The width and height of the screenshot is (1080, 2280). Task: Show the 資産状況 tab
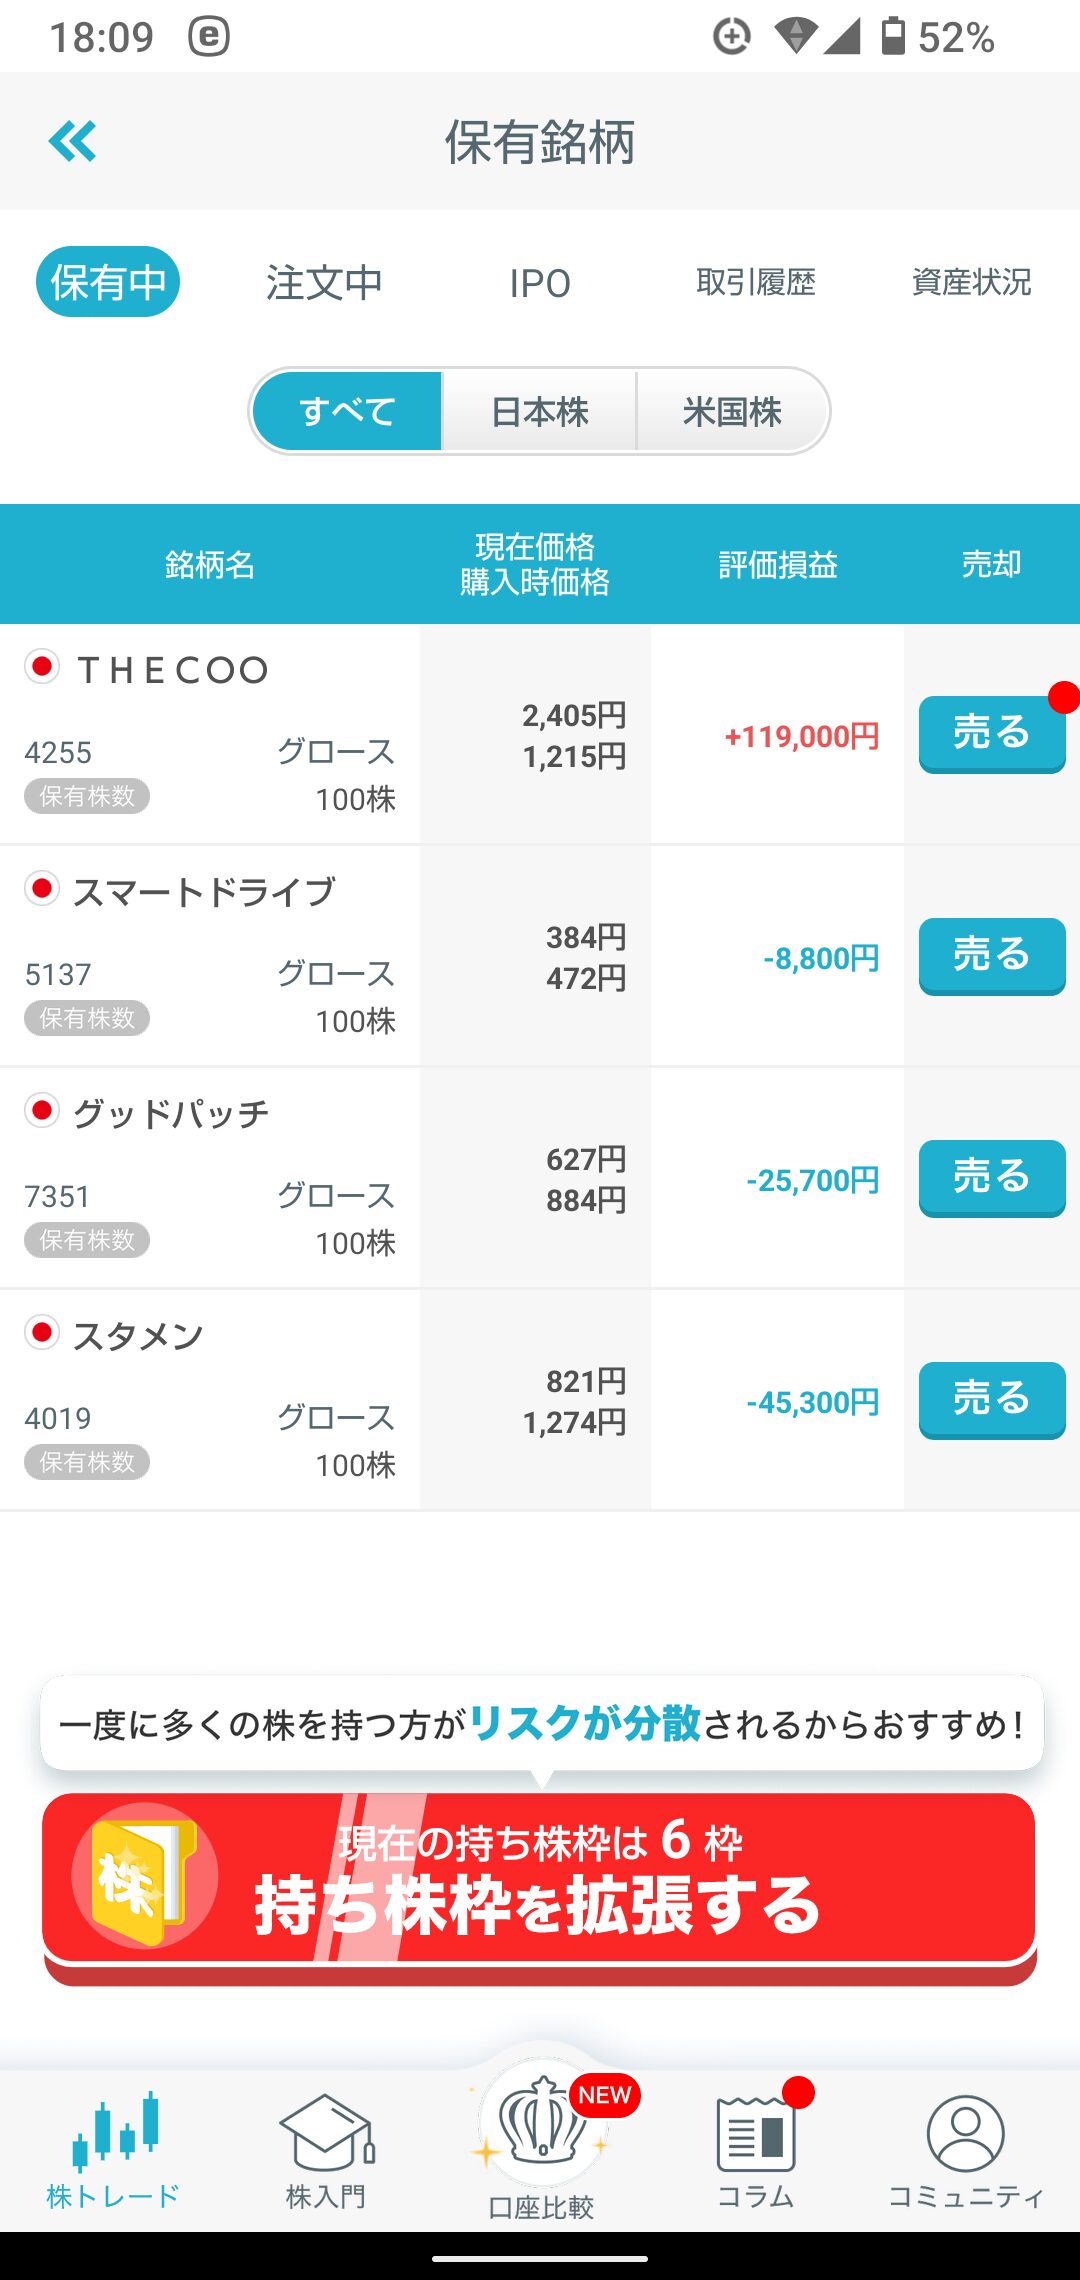[x=971, y=283]
